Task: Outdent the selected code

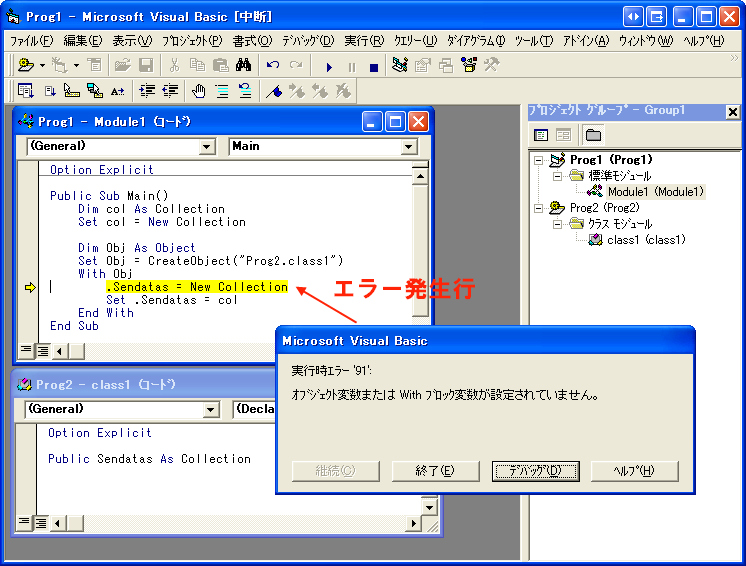Action: point(170,90)
